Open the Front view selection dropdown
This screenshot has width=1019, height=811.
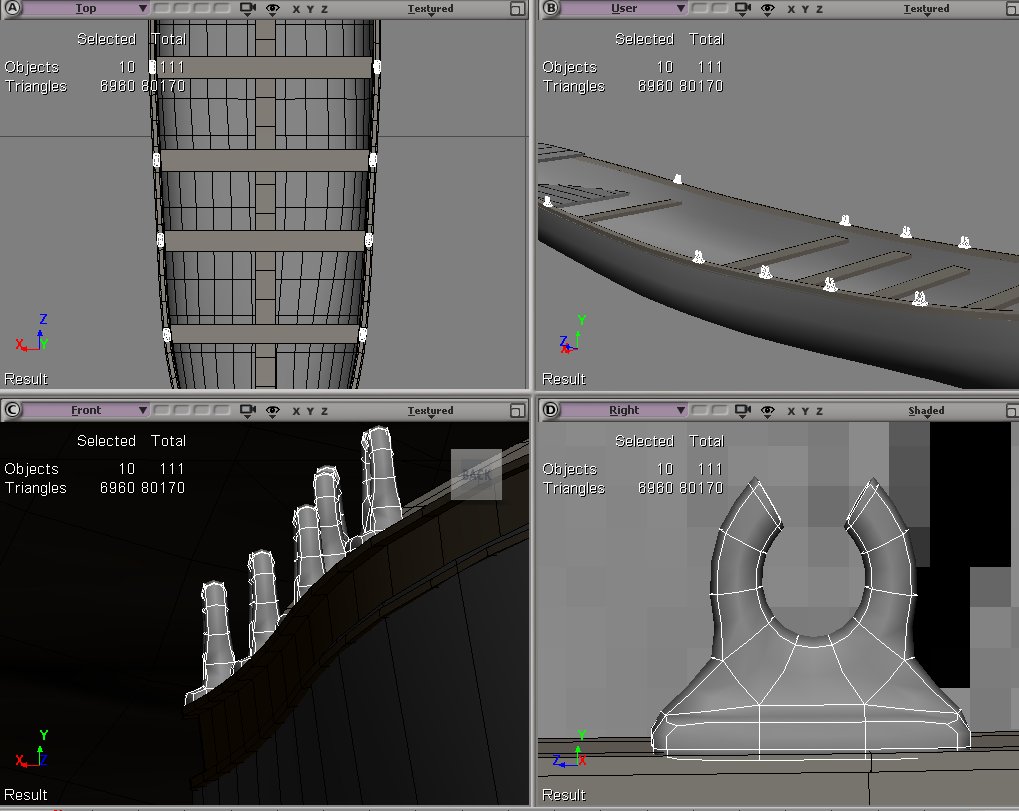pyautogui.click(x=86, y=410)
